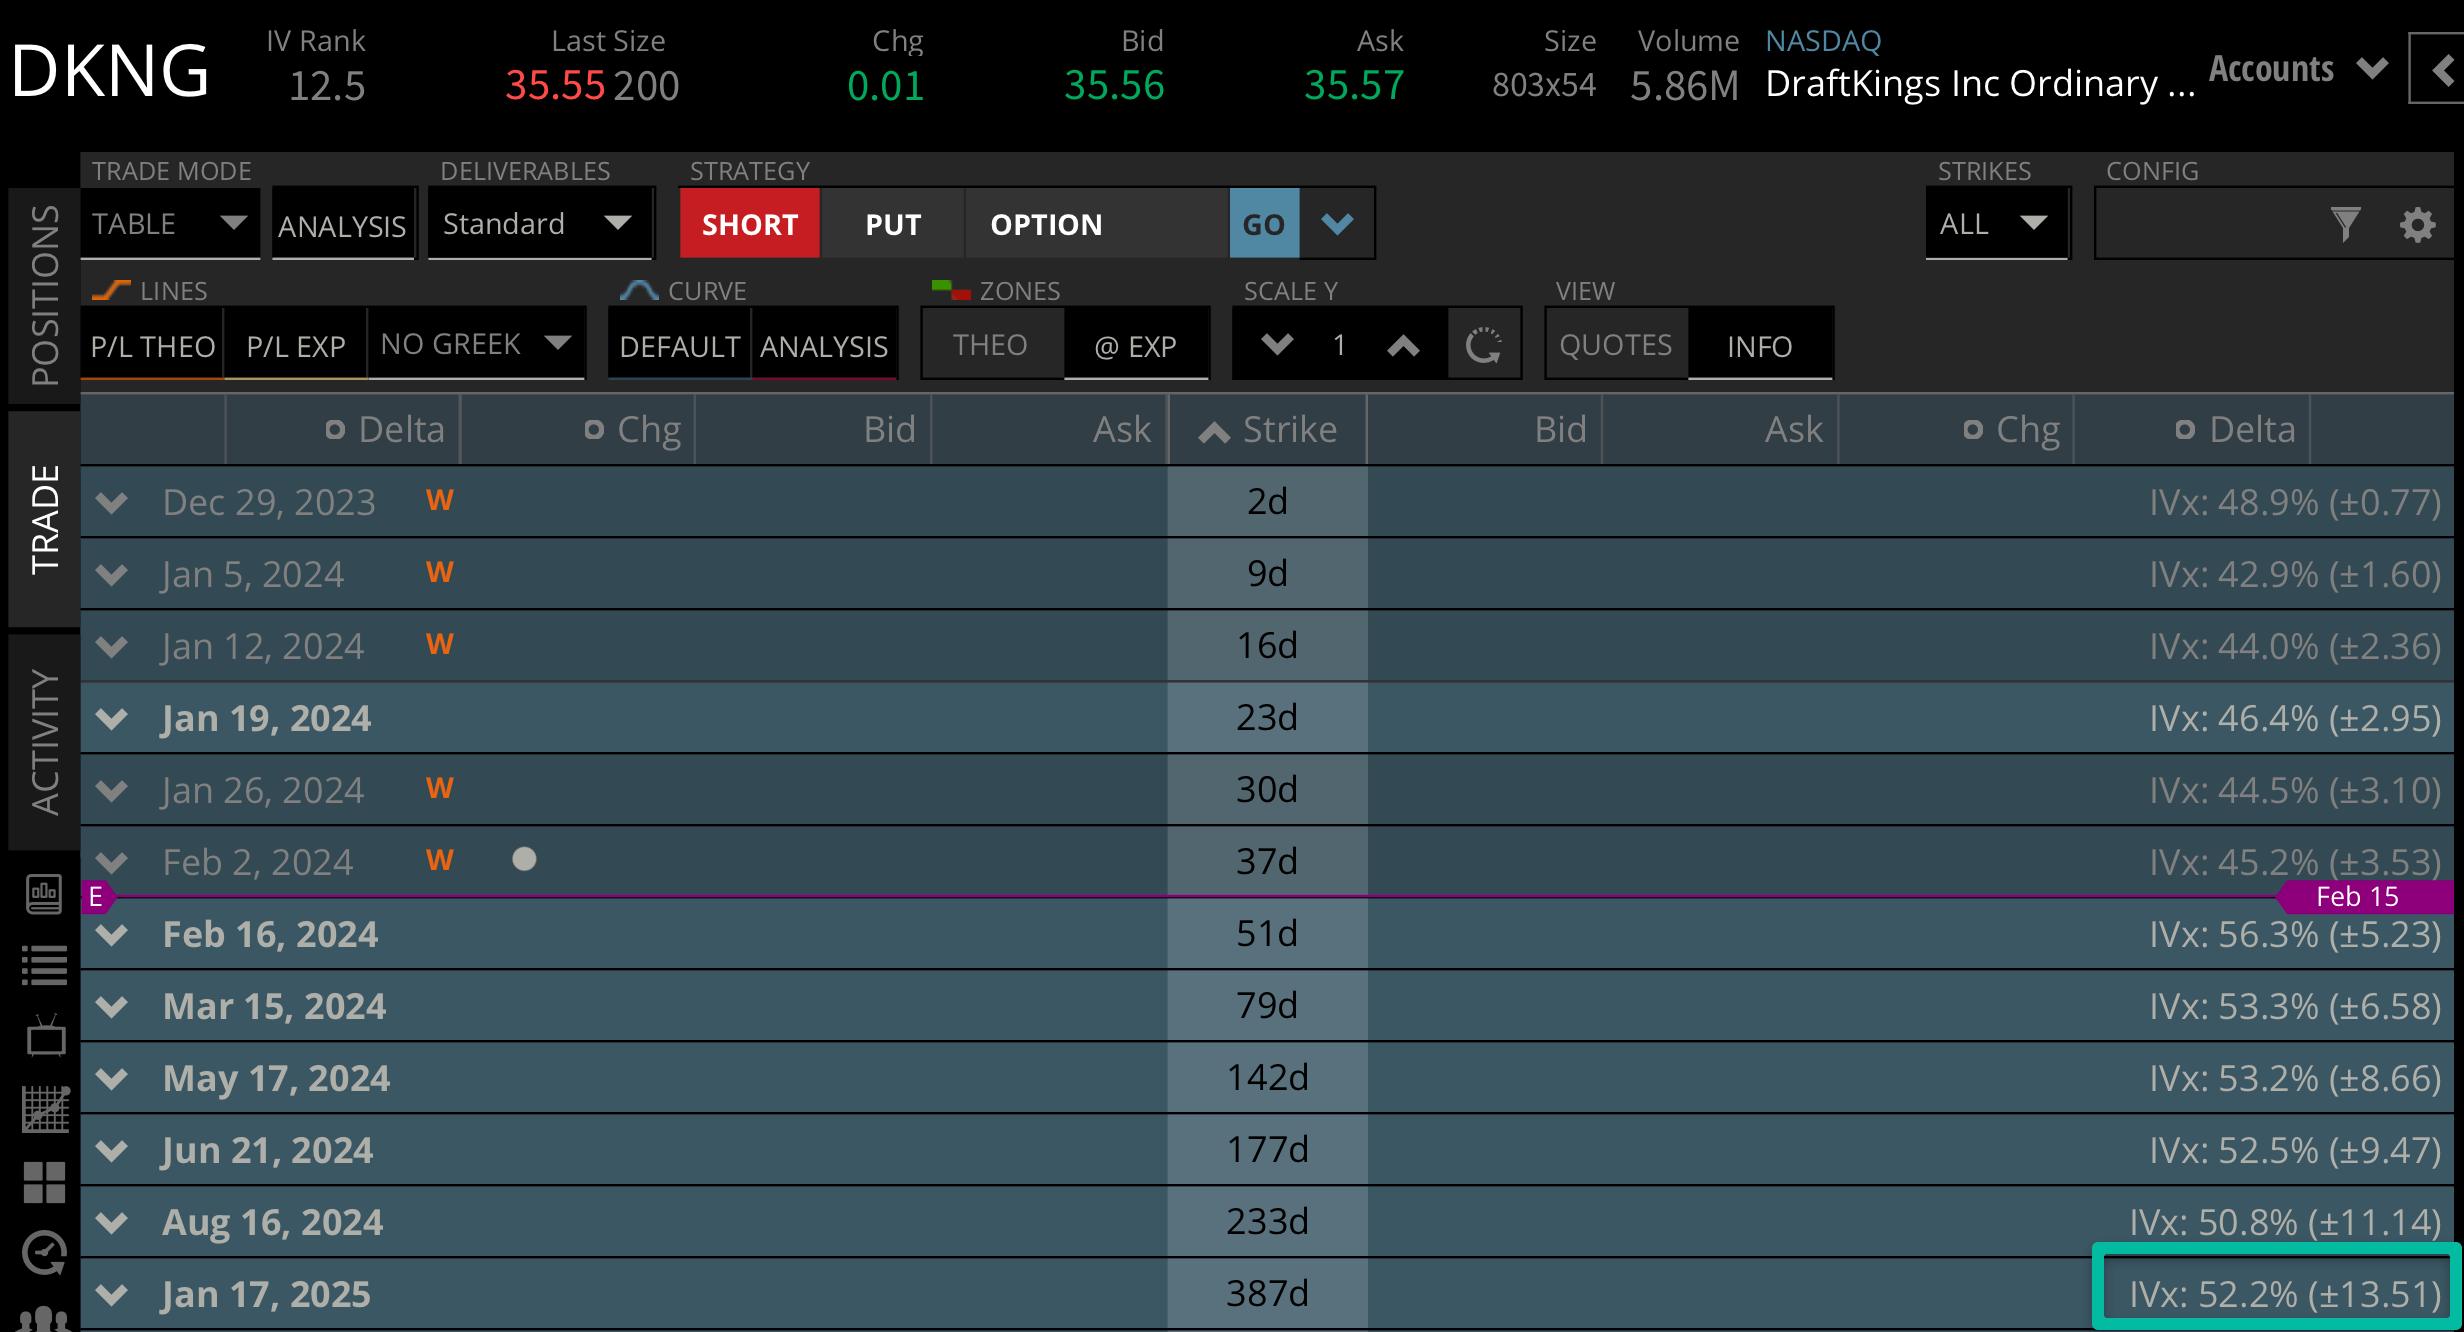Expand the Jan 17, 2025 expiration

(112, 1294)
